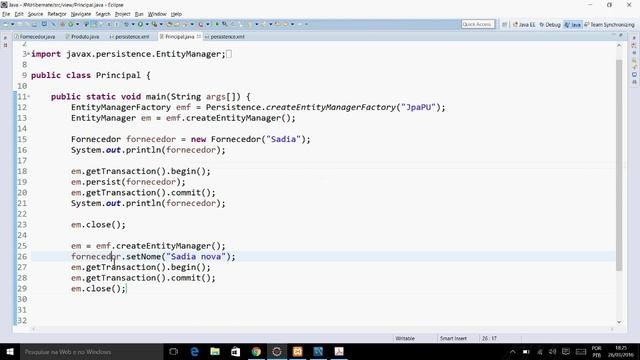Open Google Chrome from the taskbar

[256, 351]
